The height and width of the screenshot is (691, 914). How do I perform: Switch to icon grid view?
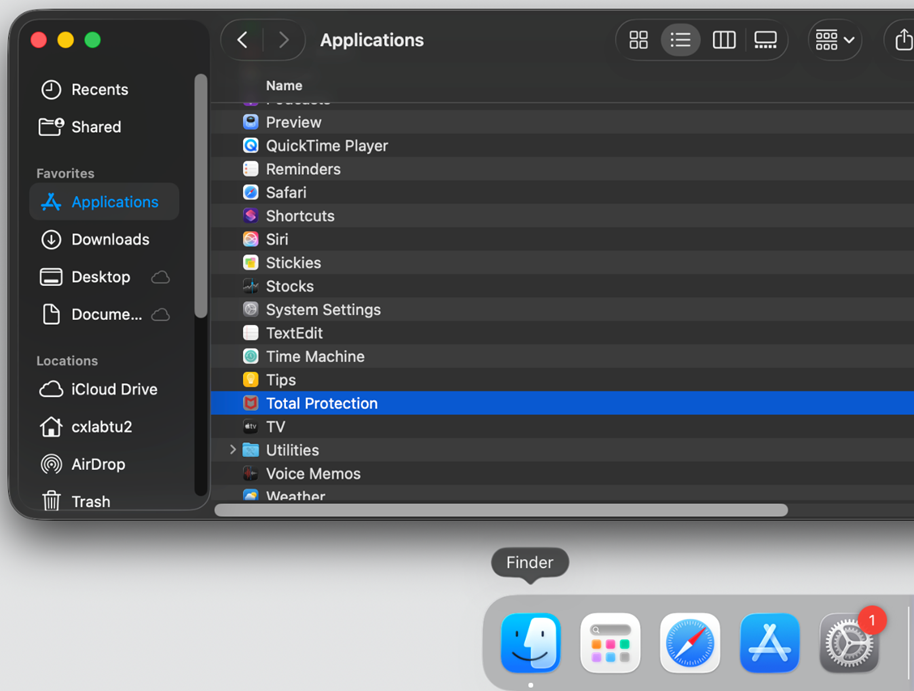click(x=638, y=40)
